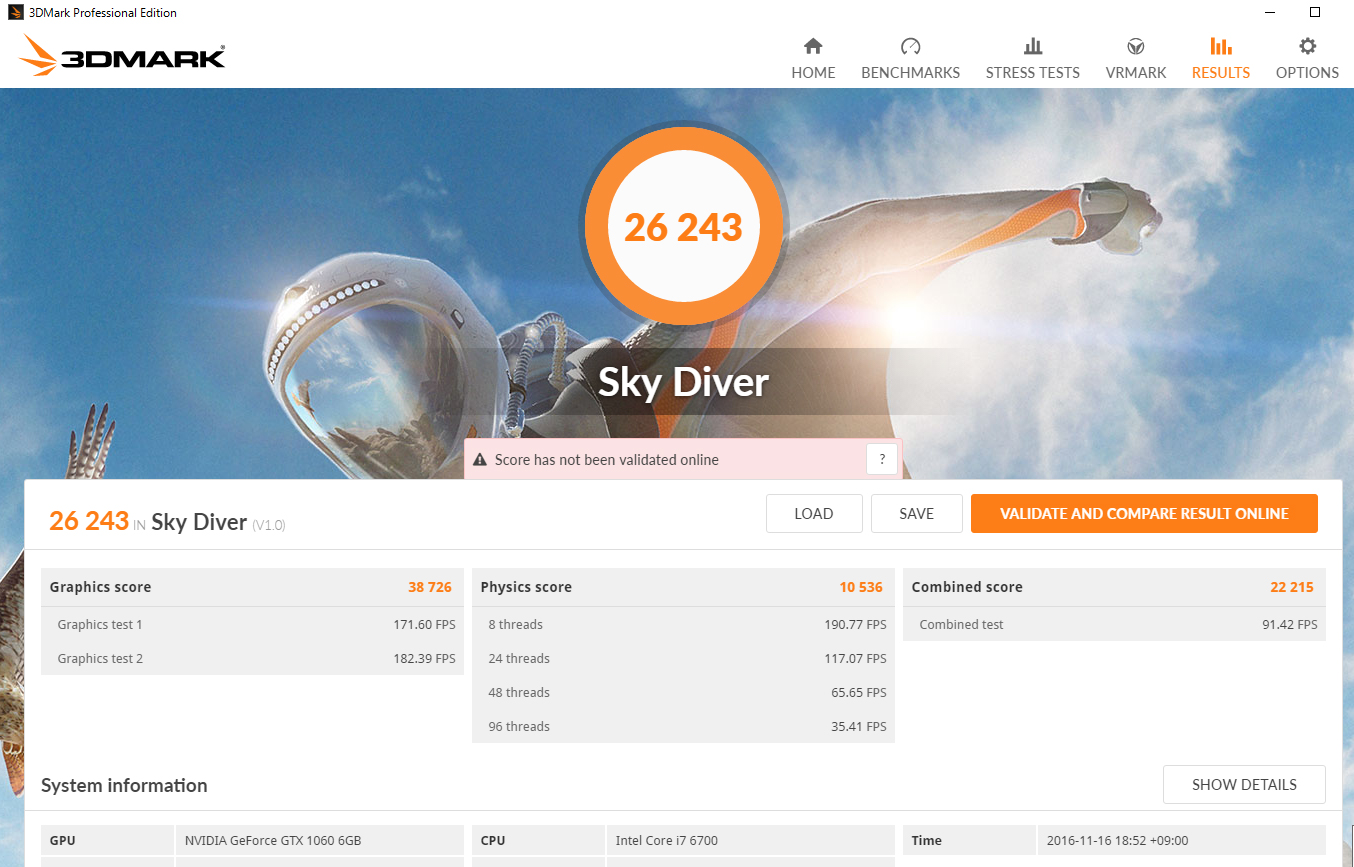Select the '48 threads' row label
The image size is (1354, 867).
(519, 693)
